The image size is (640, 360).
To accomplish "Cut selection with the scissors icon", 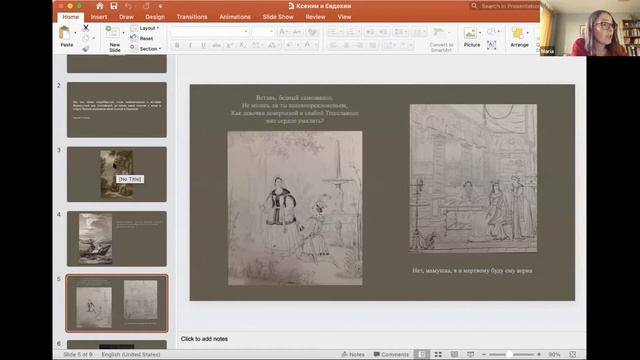I will pyautogui.click(x=86, y=28).
